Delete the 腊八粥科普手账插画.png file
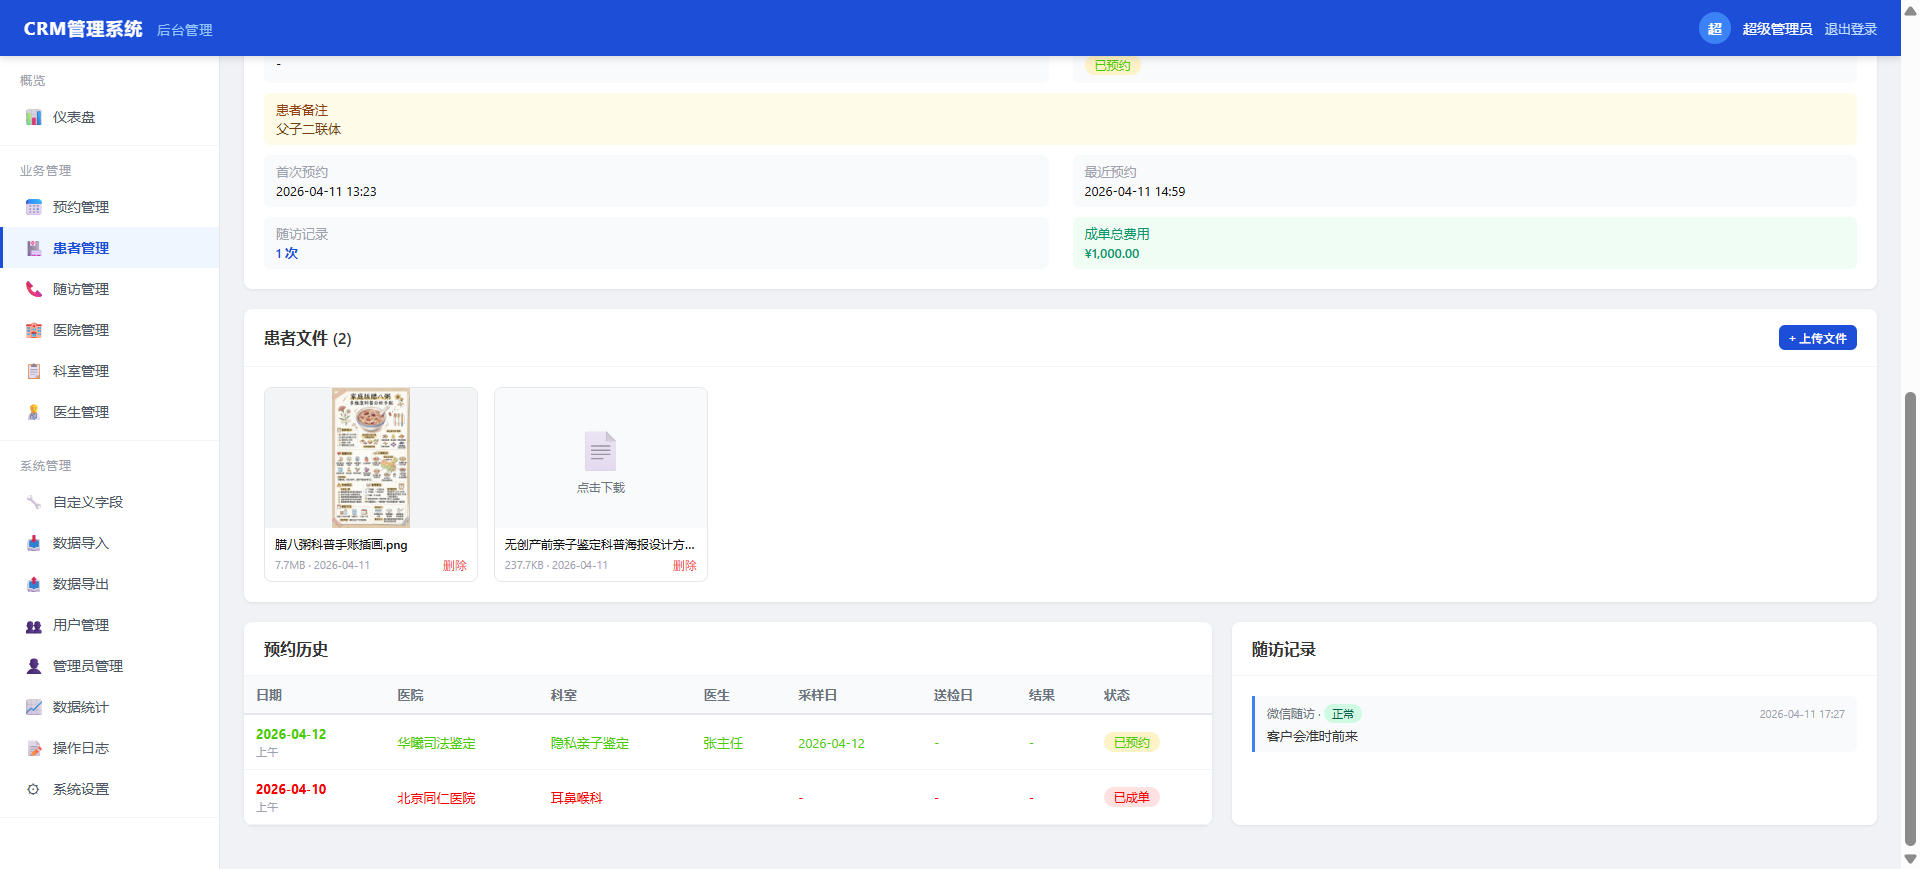The height and width of the screenshot is (869, 1920). (x=454, y=565)
